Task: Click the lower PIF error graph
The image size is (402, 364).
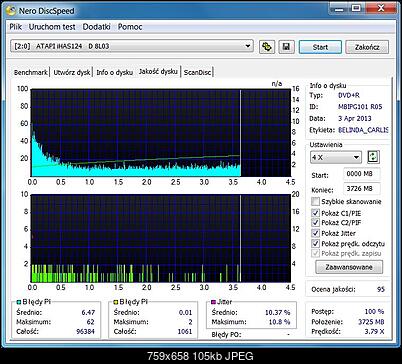Action: pyautogui.click(x=161, y=238)
